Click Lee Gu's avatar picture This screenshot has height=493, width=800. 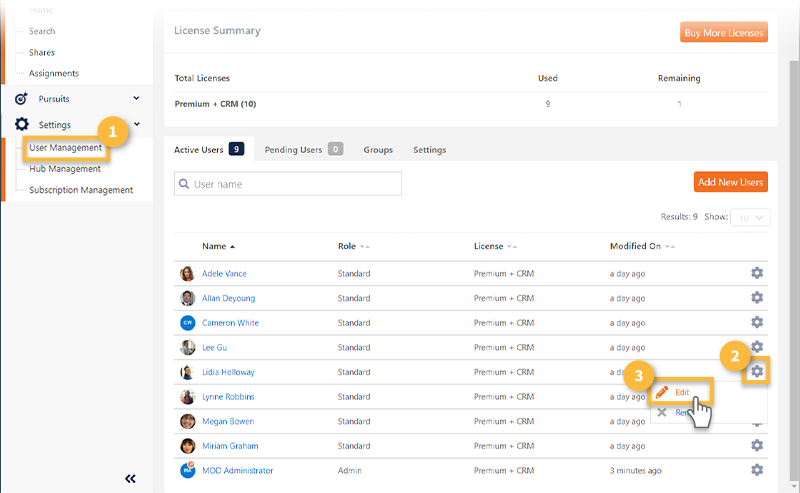pos(187,347)
